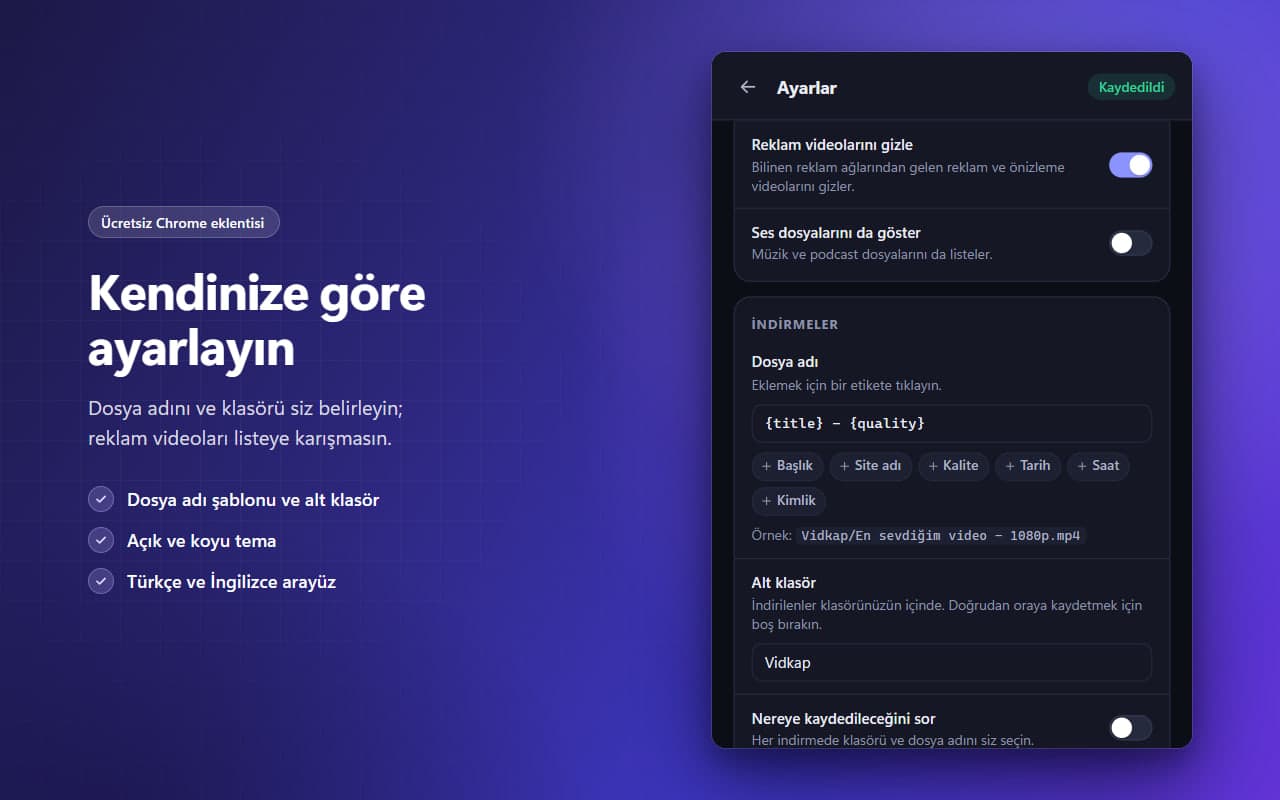Screen dimensions: 1280x800
Task: Click the İNDİRMELER section heading
Action: (795, 325)
